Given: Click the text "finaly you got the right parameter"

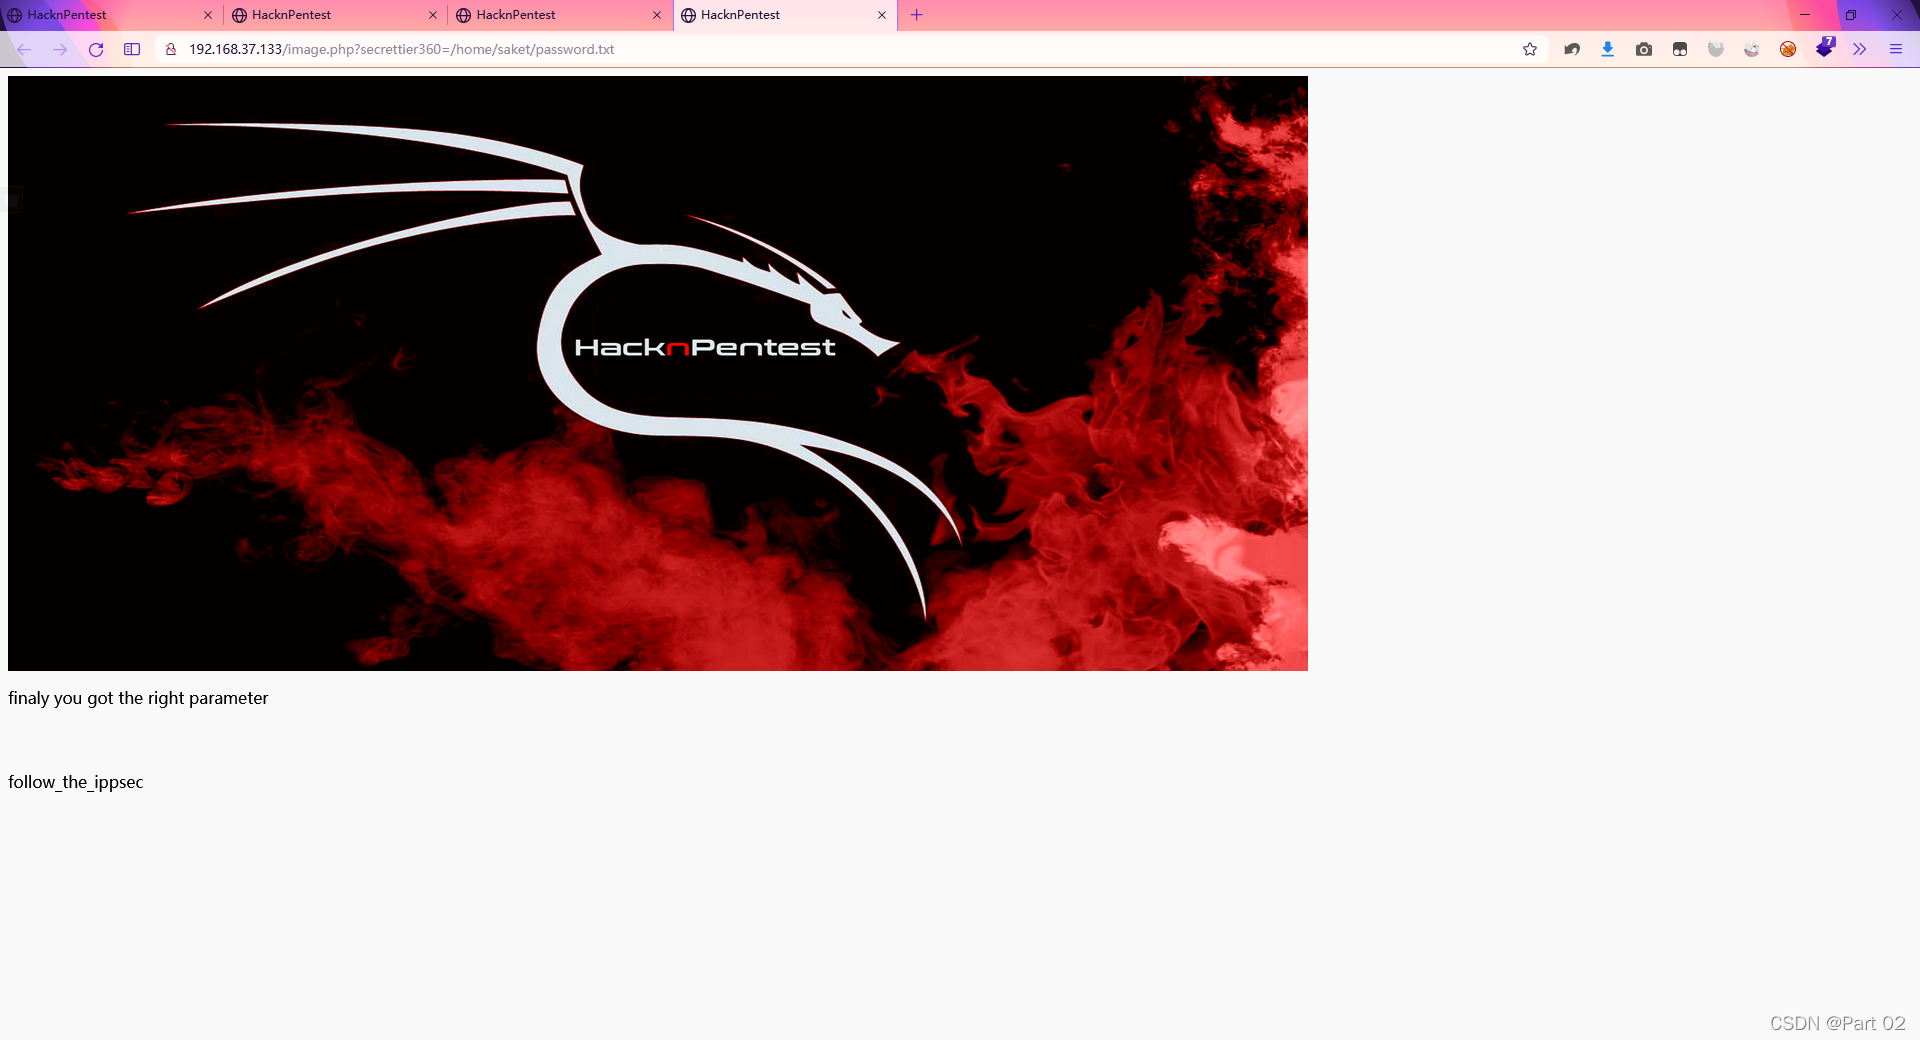Looking at the screenshot, I should click(138, 698).
